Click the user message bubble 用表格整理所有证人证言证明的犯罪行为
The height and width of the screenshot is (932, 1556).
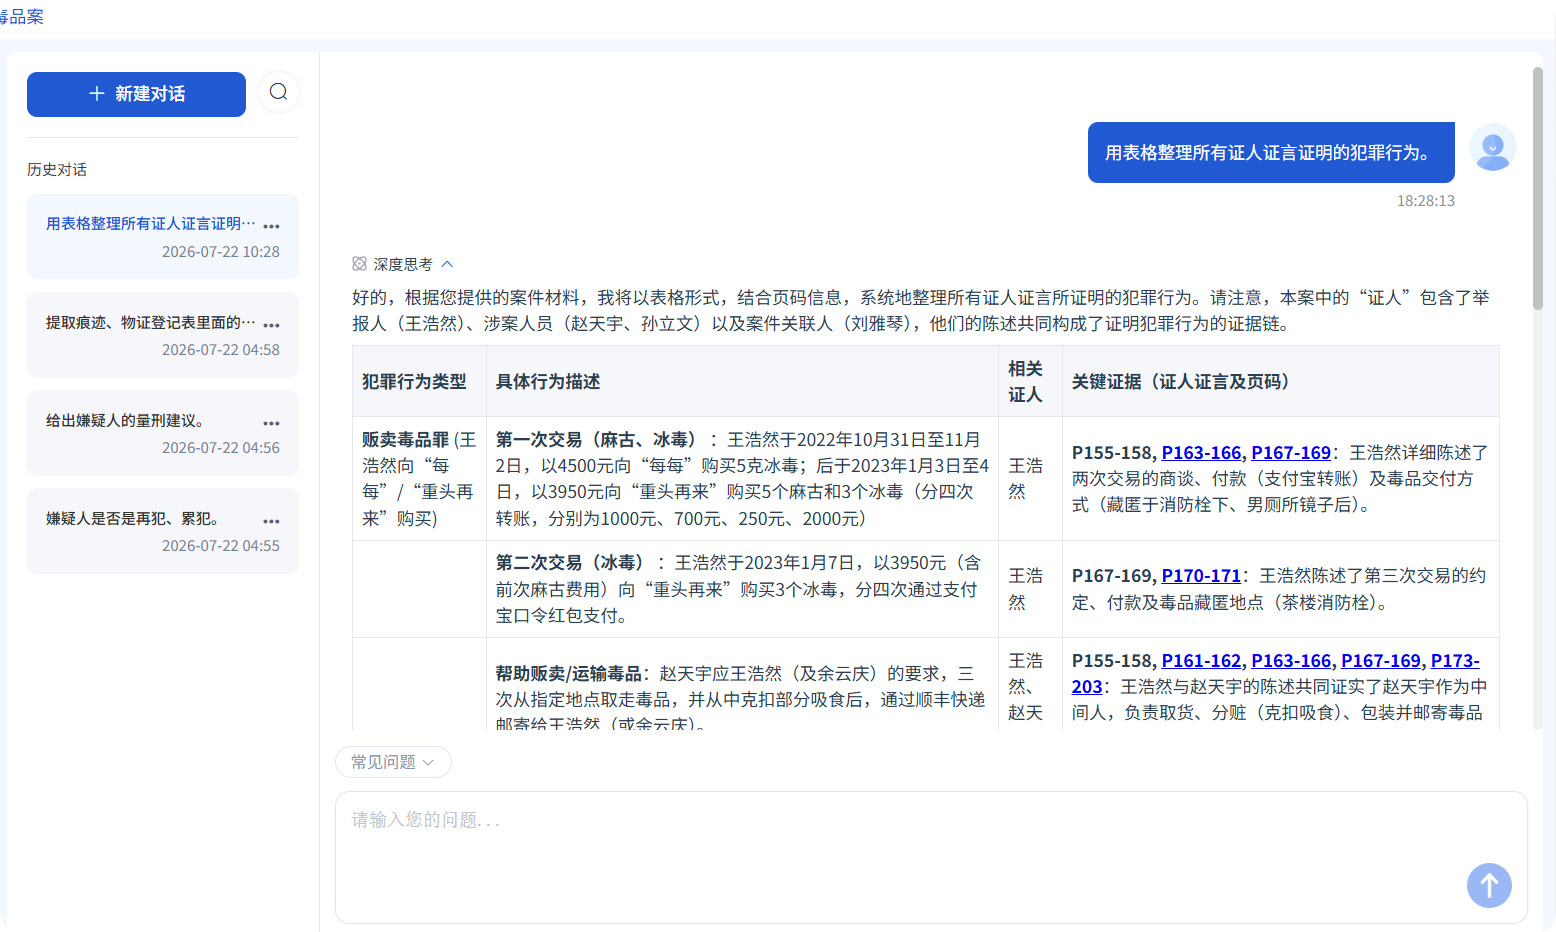(x=1271, y=153)
